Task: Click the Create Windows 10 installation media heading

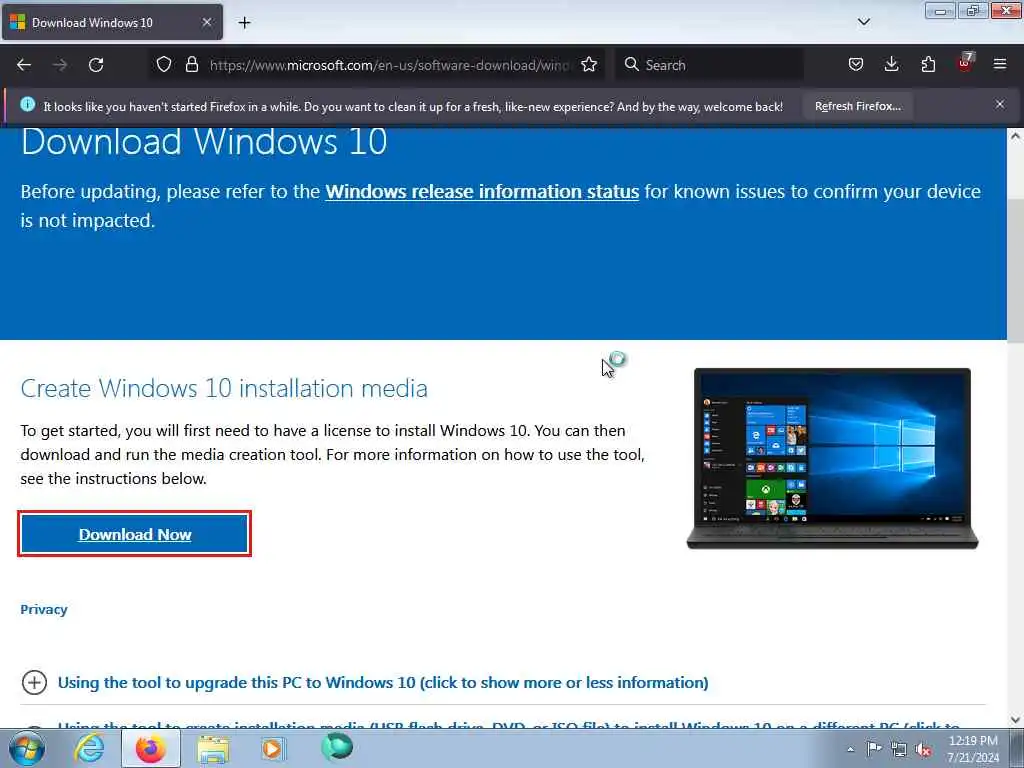Action: [224, 388]
